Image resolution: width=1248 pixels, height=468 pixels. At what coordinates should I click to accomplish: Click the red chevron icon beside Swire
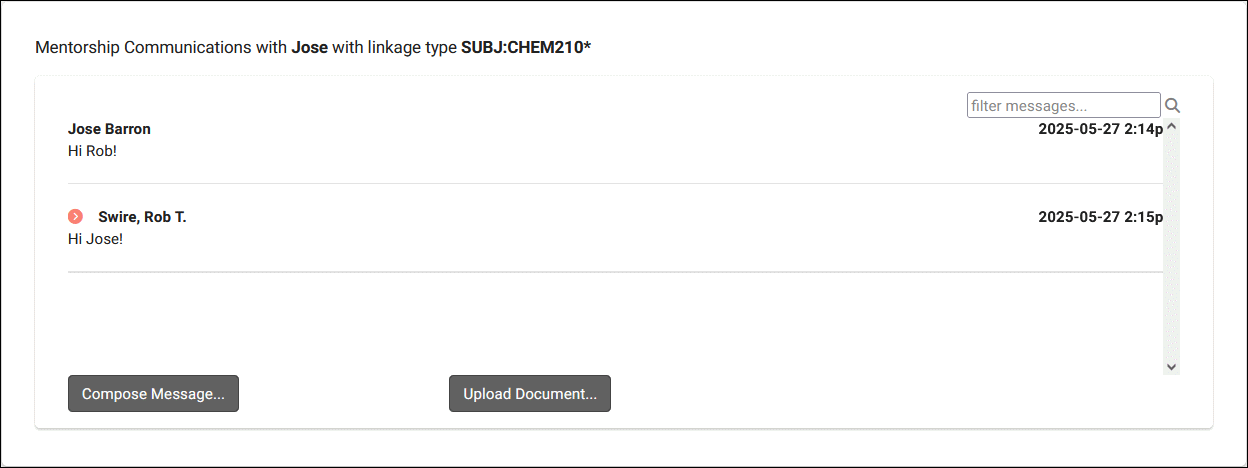(76, 217)
